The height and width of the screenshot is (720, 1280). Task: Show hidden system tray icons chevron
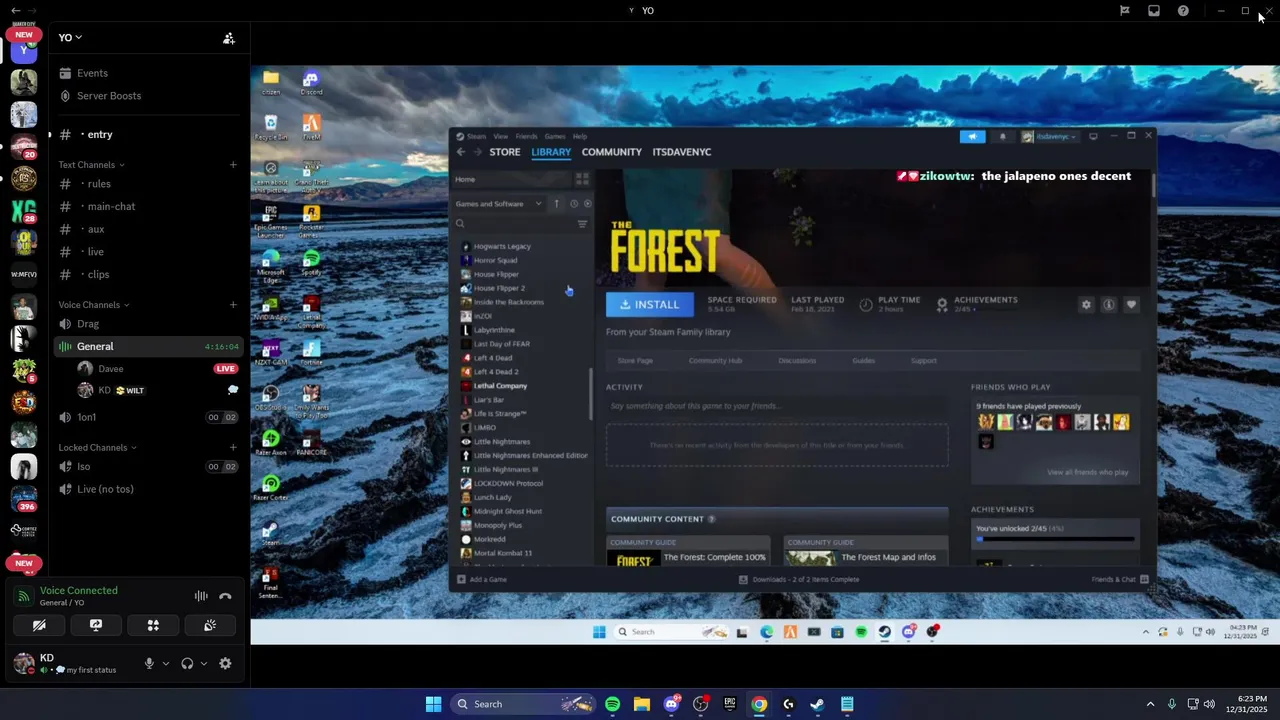(1150, 704)
